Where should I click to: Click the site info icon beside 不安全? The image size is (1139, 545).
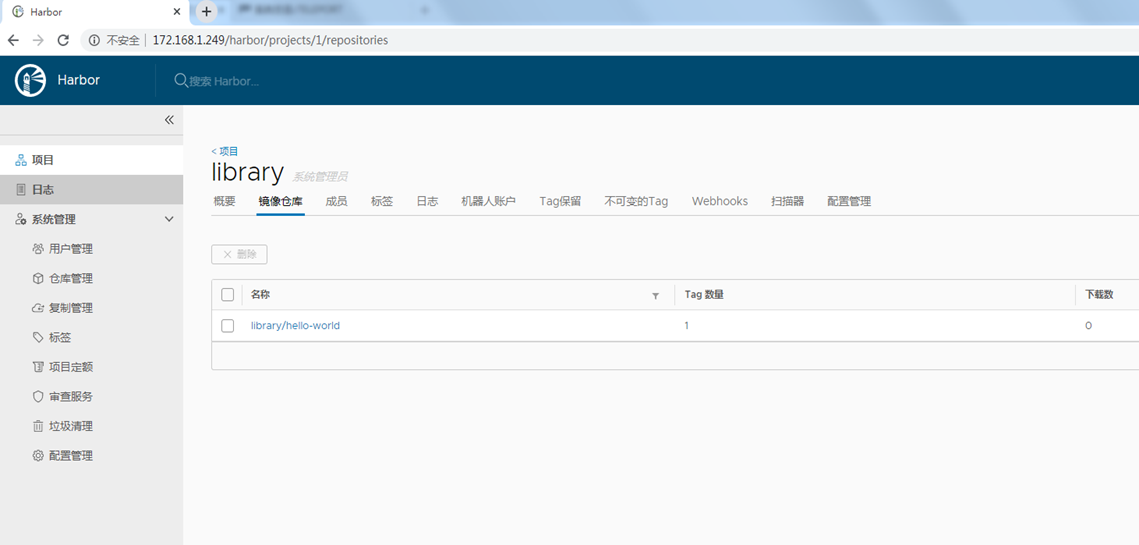(x=94, y=41)
